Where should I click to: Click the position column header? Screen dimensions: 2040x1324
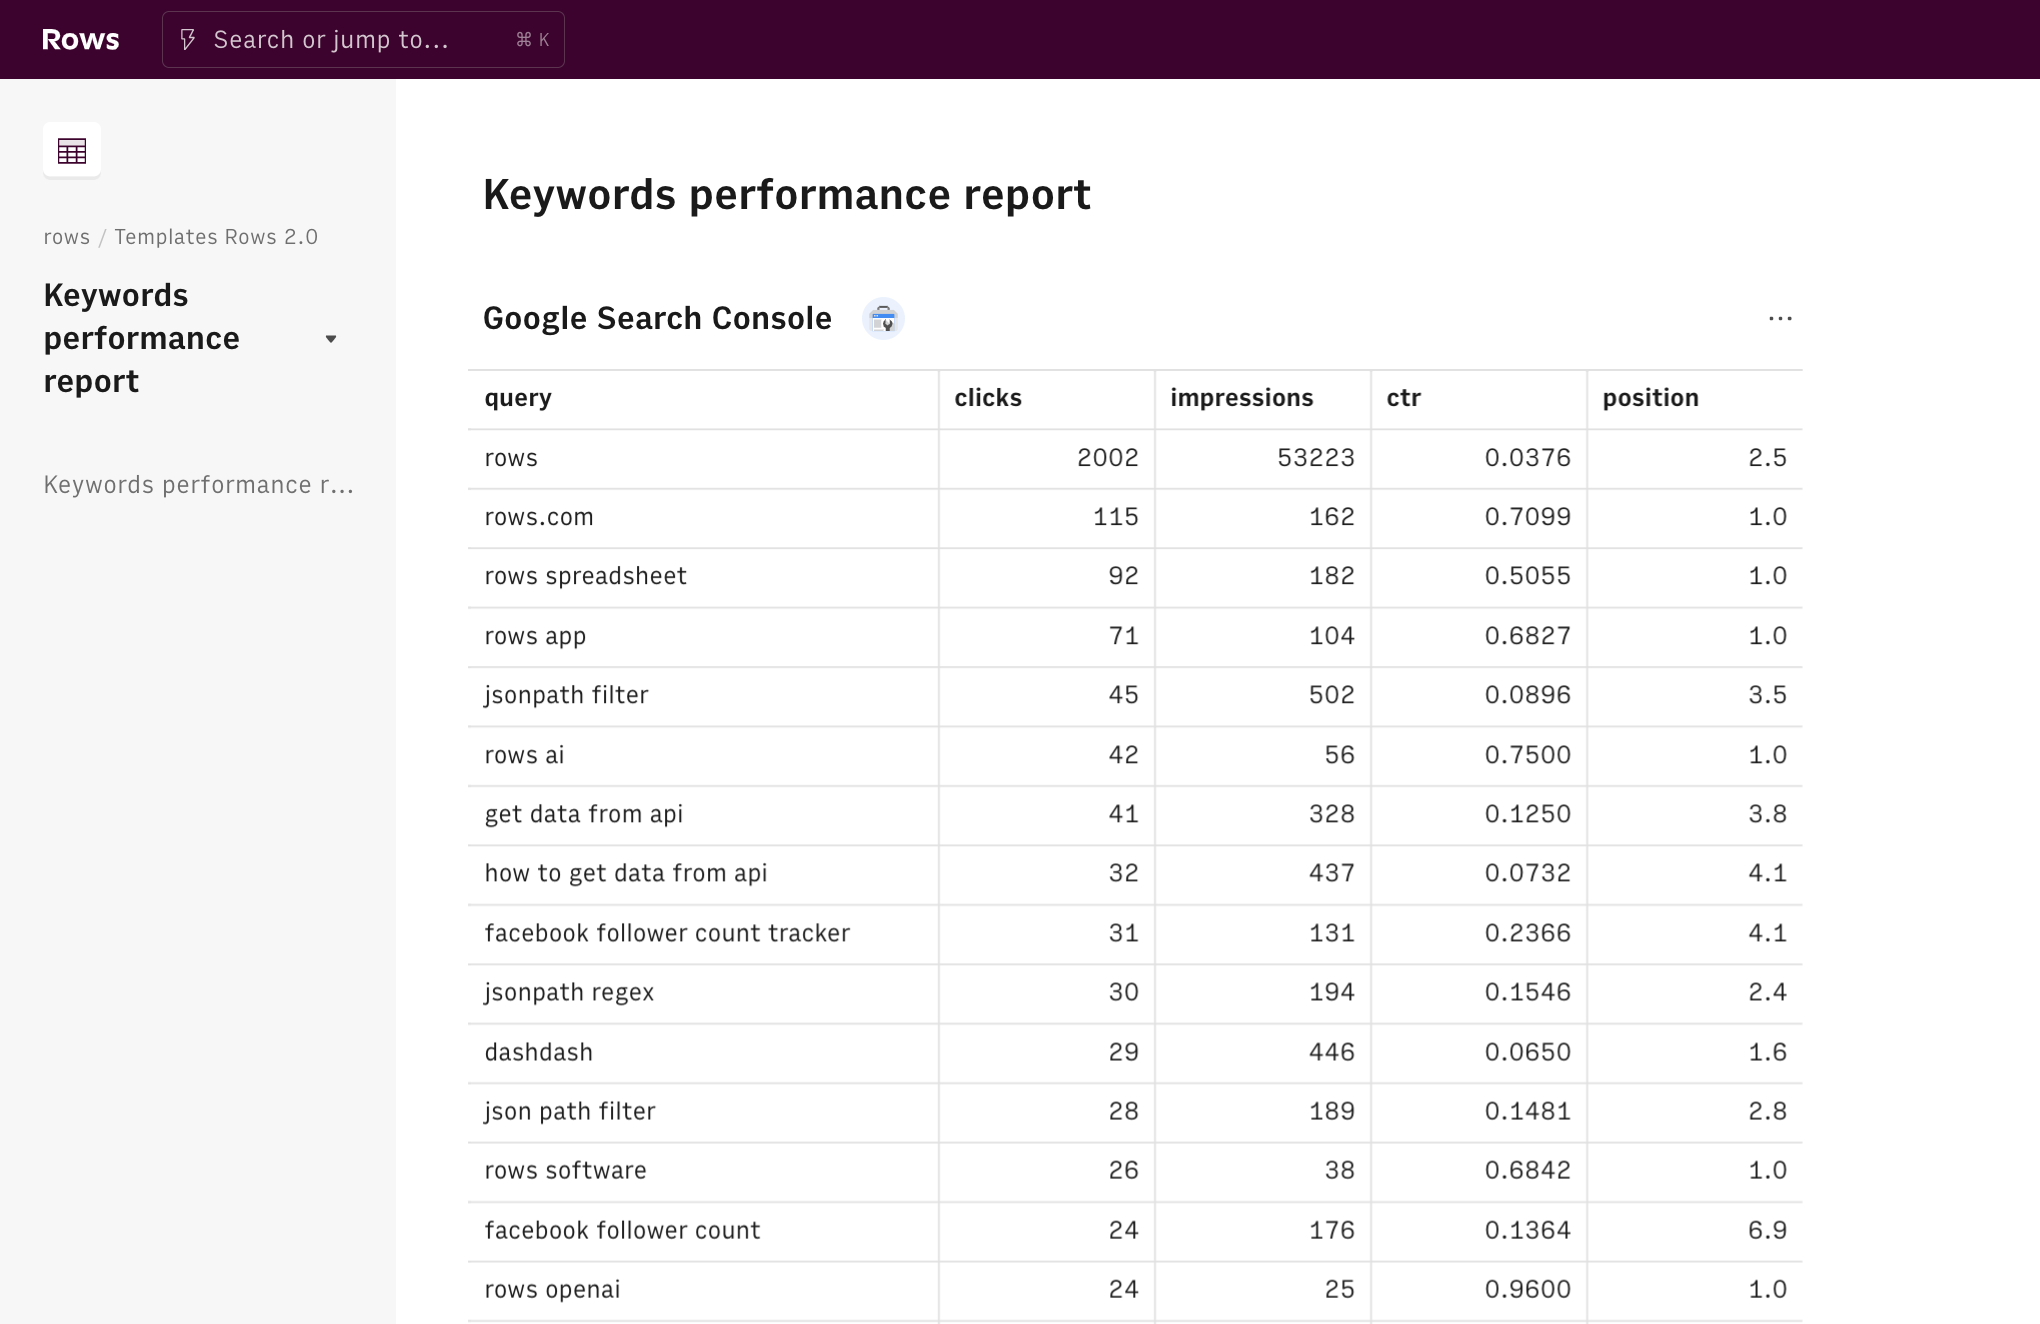tap(1650, 398)
